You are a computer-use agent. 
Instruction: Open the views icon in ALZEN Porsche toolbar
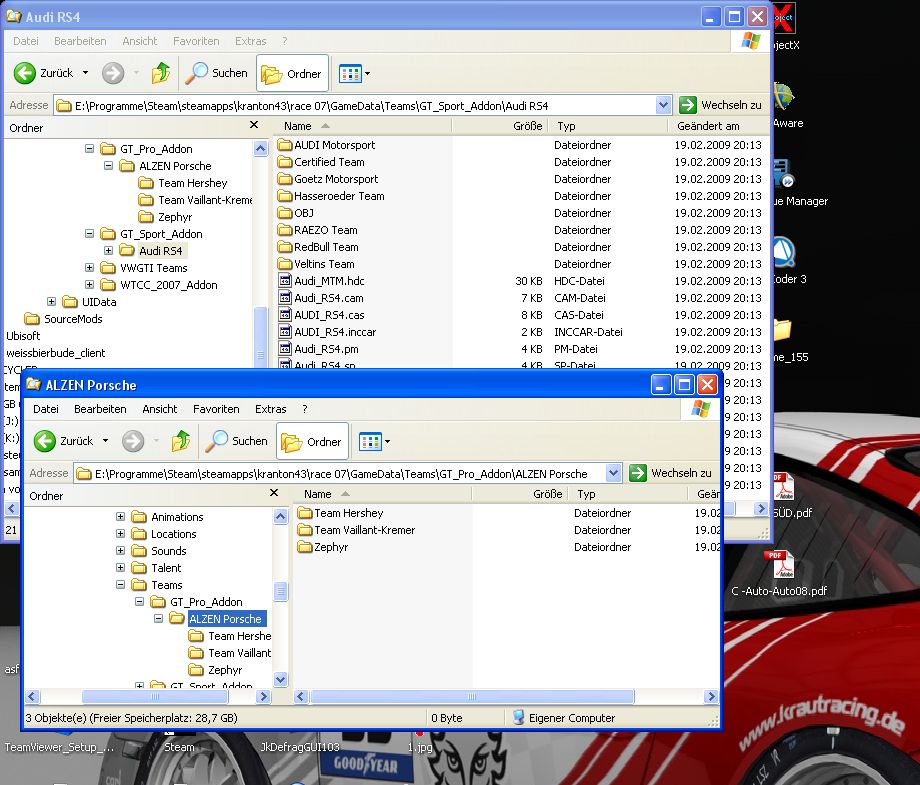pyautogui.click(x=369, y=441)
